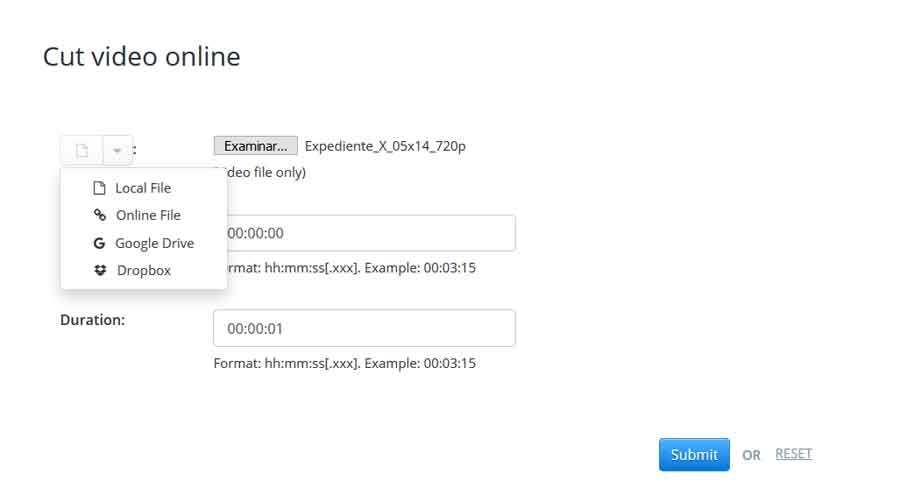Click the selected filename Expediente_X_05x14_720p
The height and width of the screenshot is (488, 900).
click(x=385, y=146)
